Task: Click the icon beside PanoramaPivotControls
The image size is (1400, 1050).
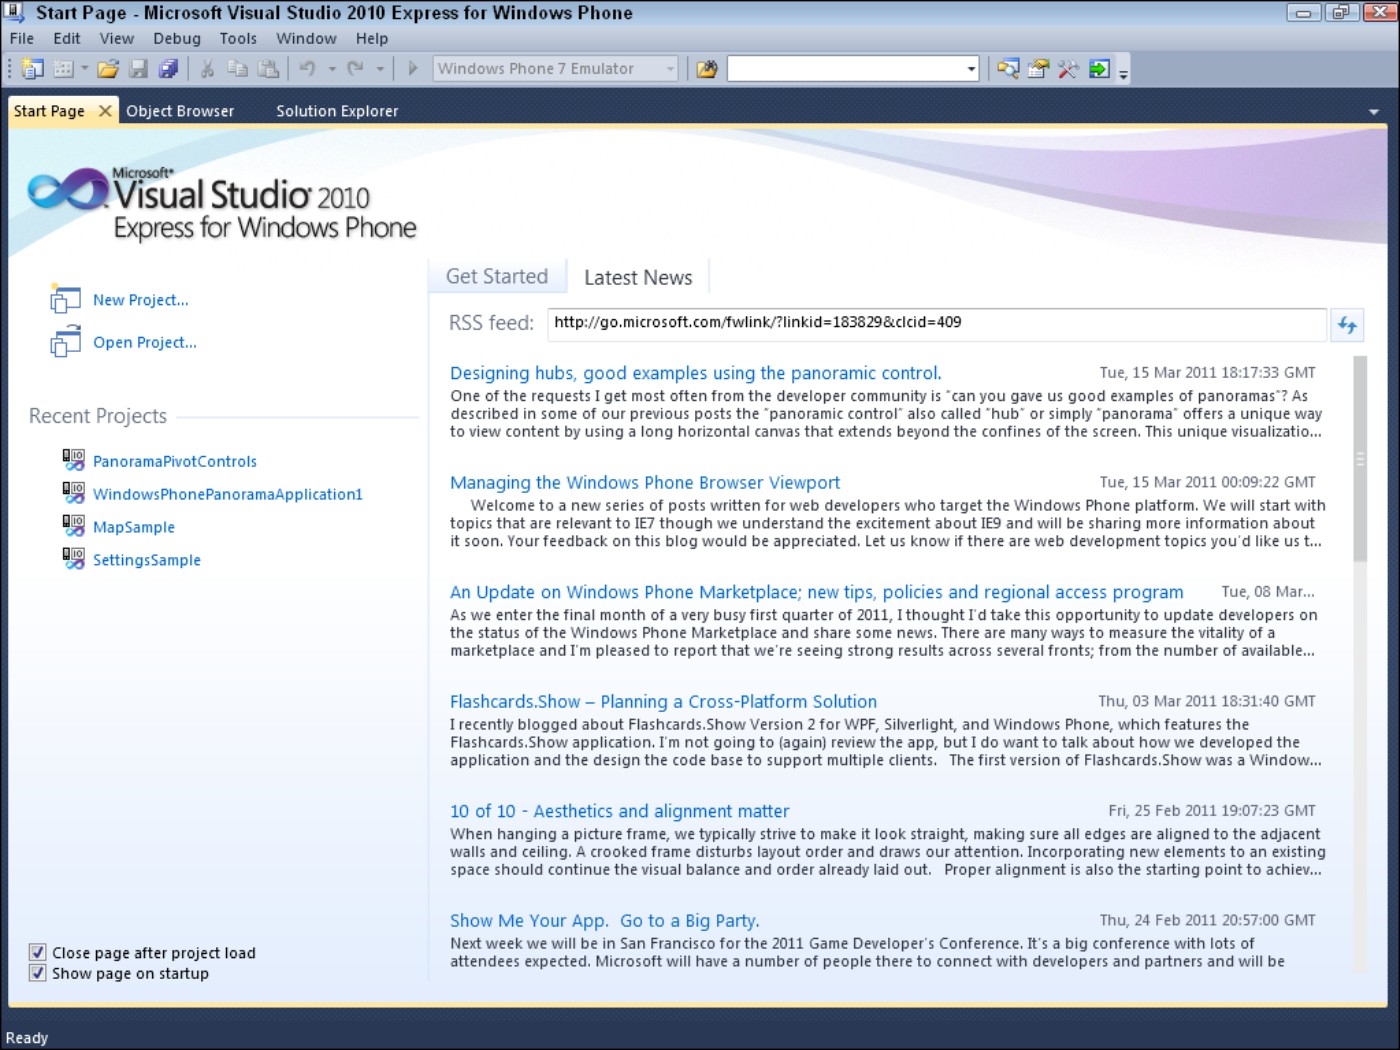Action: point(73,460)
